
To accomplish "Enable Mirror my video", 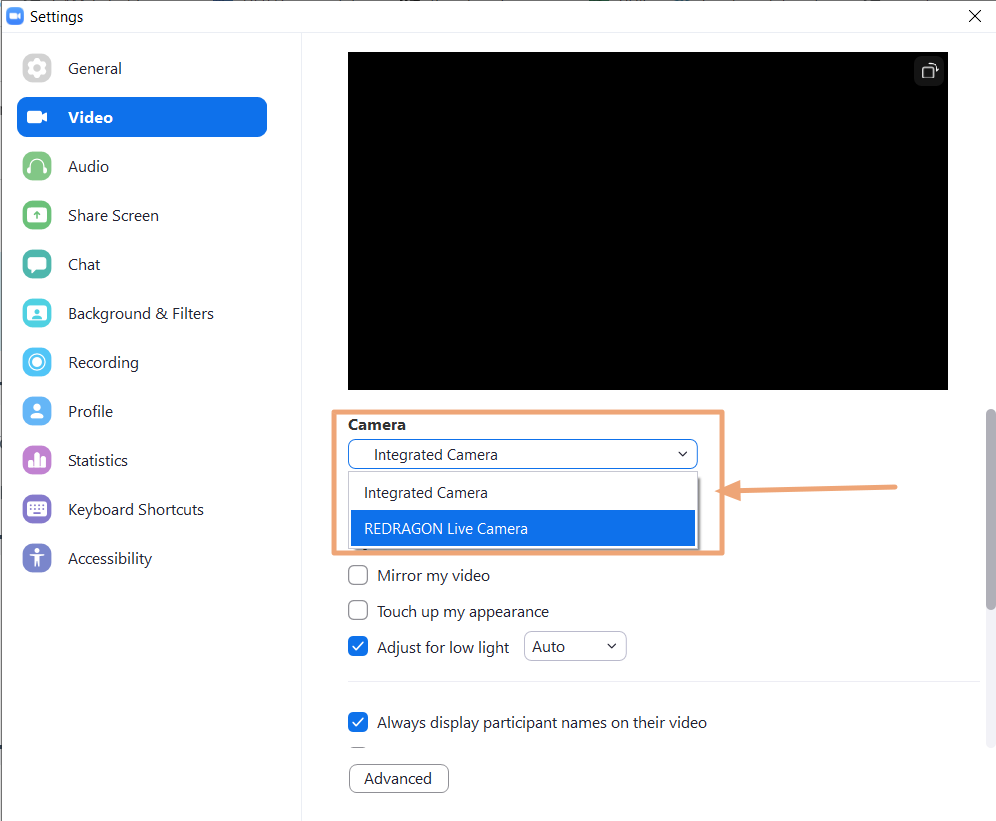I will click(x=358, y=575).
